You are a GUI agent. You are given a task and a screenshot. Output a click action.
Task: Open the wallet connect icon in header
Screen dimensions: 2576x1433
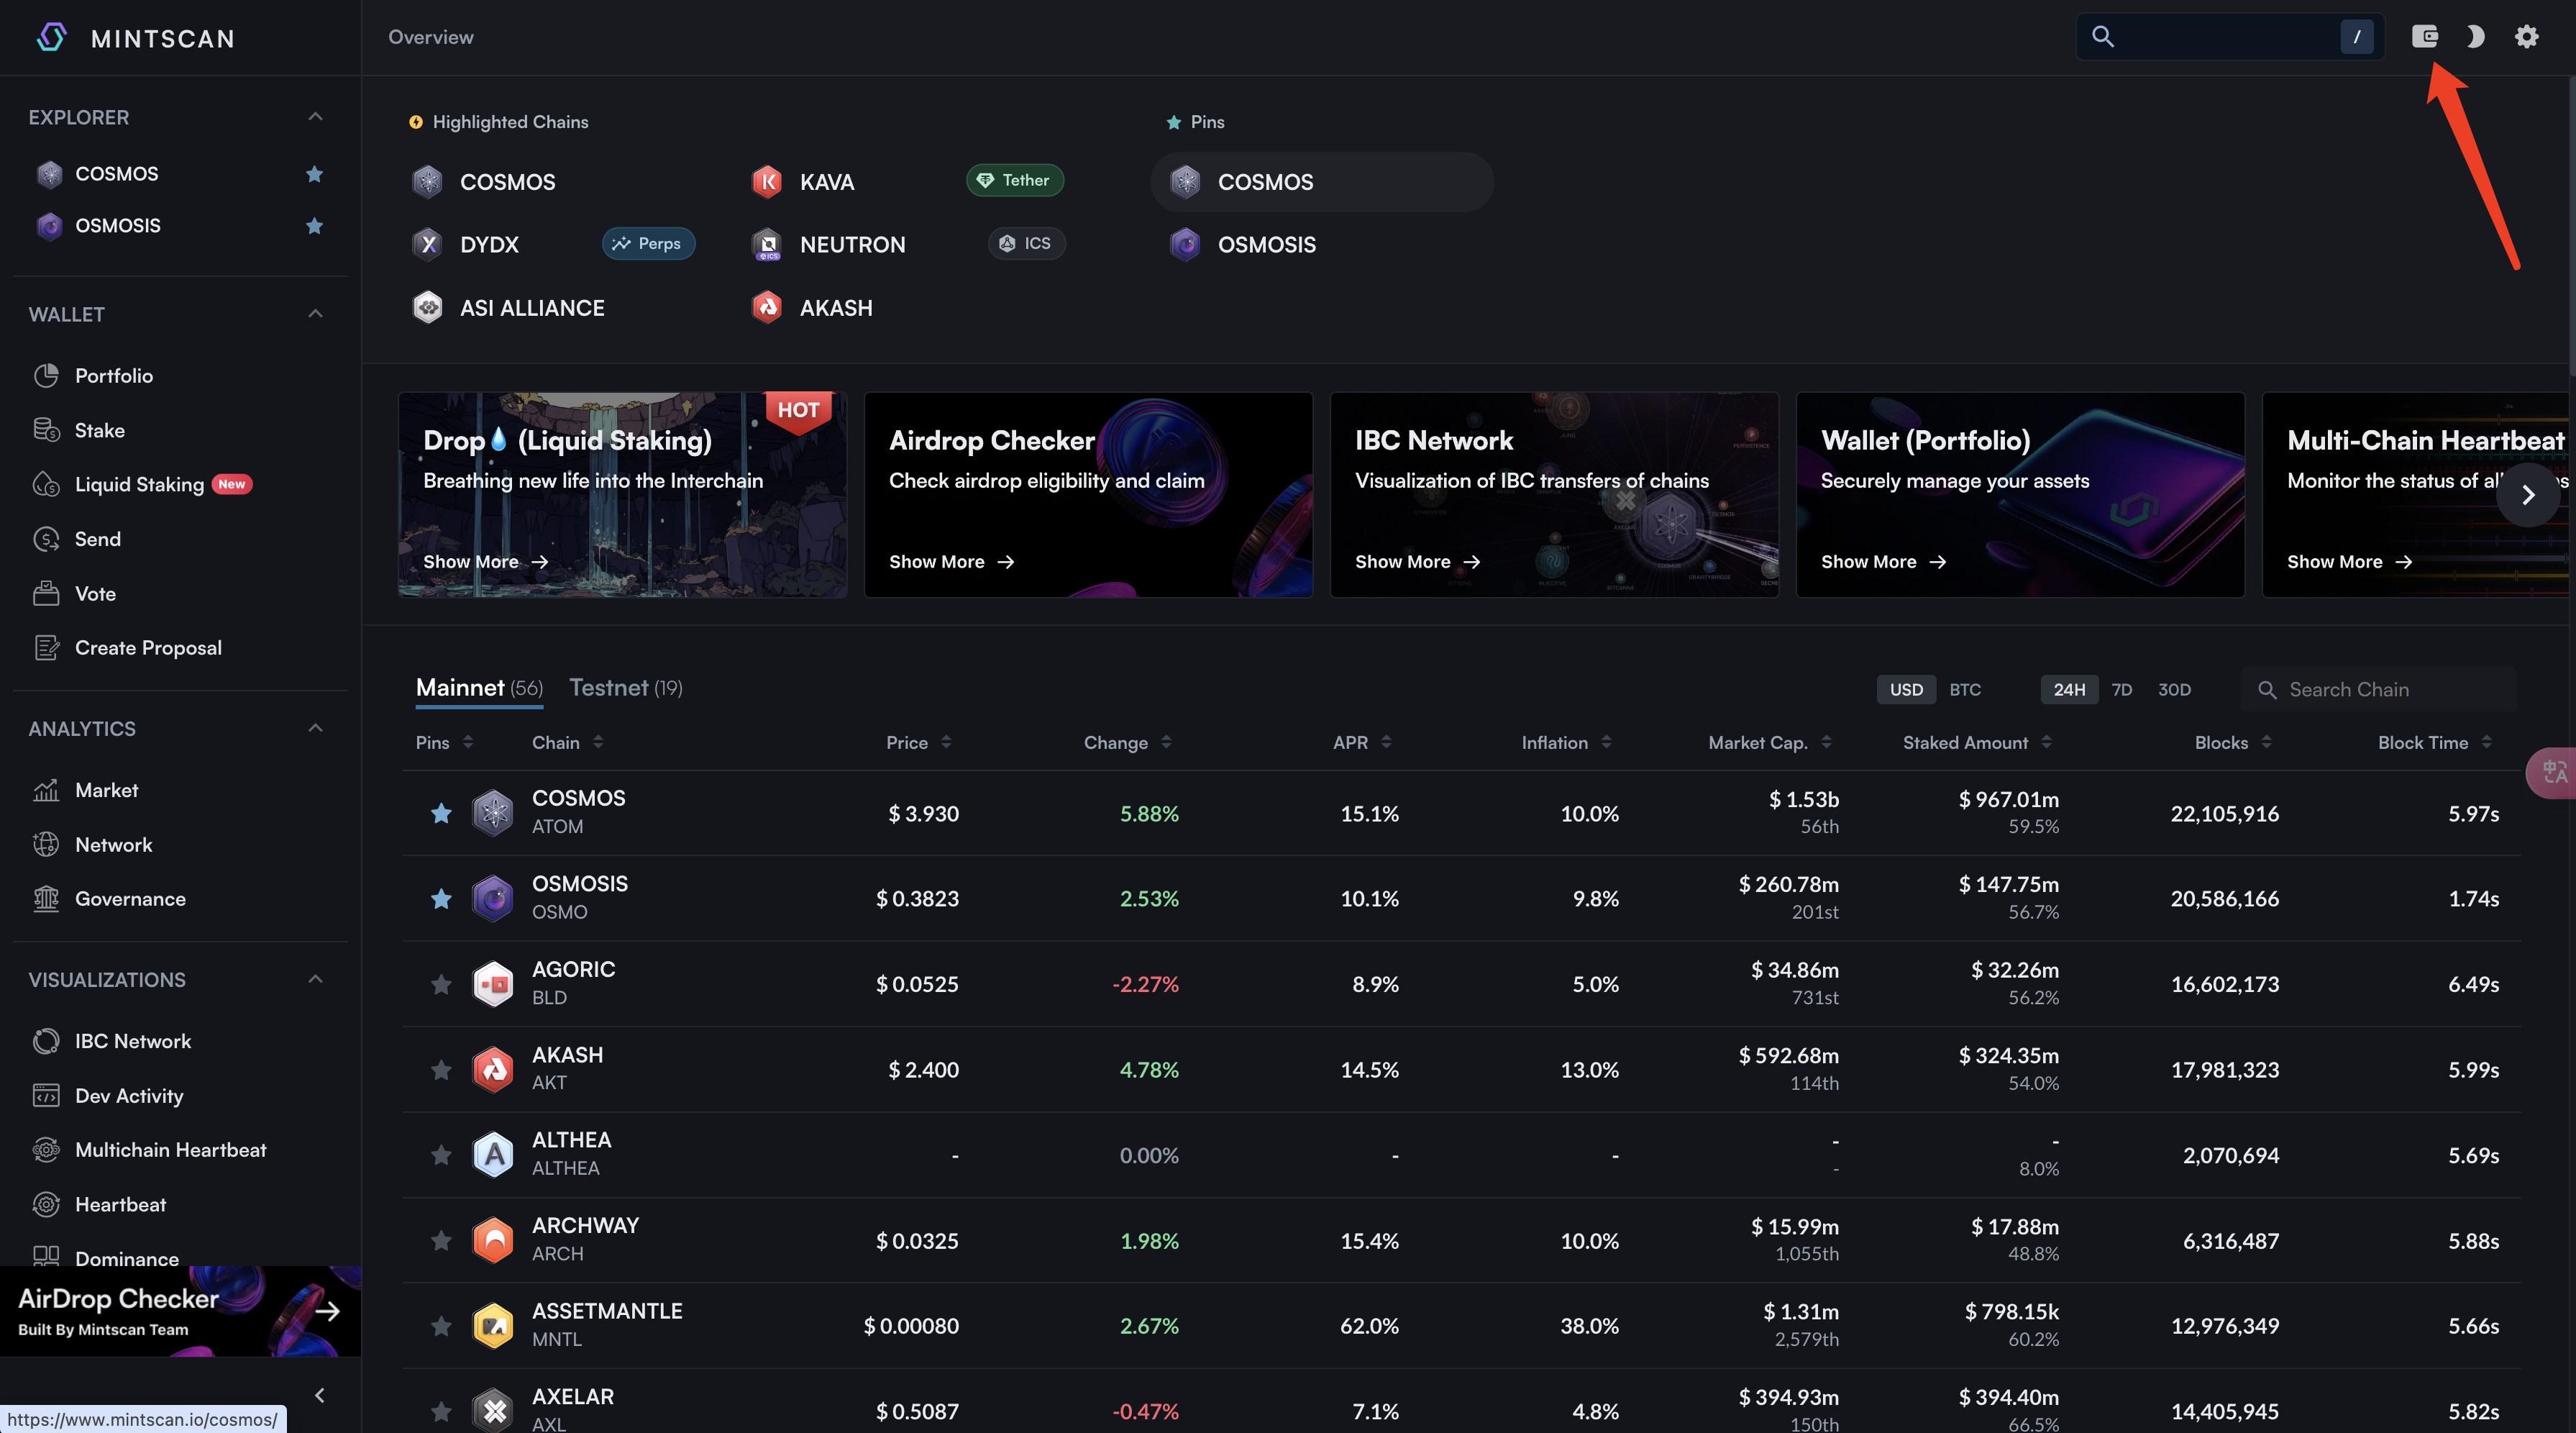click(x=2424, y=37)
